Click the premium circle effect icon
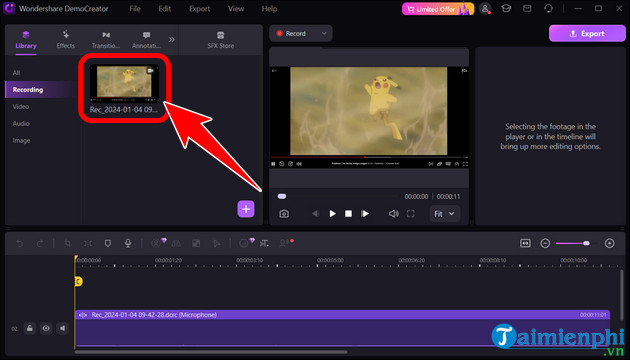630x360 pixels. click(x=246, y=243)
